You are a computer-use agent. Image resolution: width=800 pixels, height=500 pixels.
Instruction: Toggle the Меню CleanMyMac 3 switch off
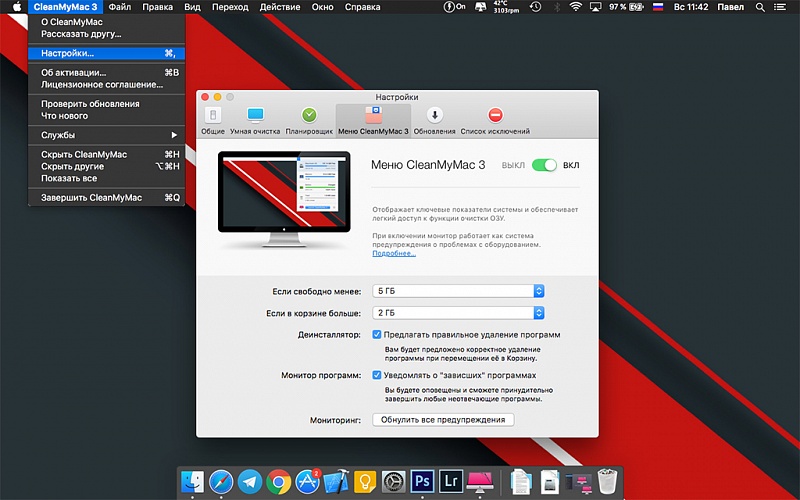pyautogui.click(x=544, y=165)
